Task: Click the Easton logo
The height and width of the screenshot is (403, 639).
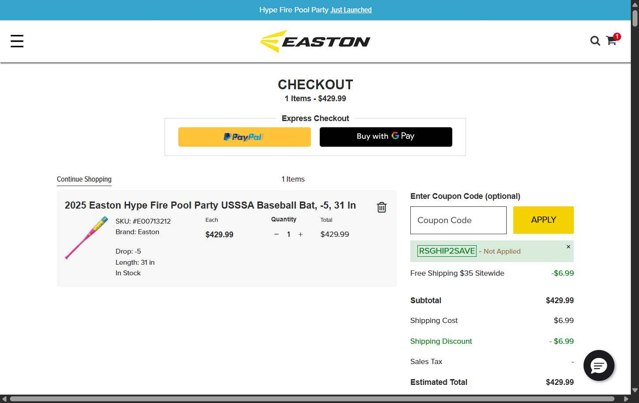Action: pyautogui.click(x=315, y=41)
